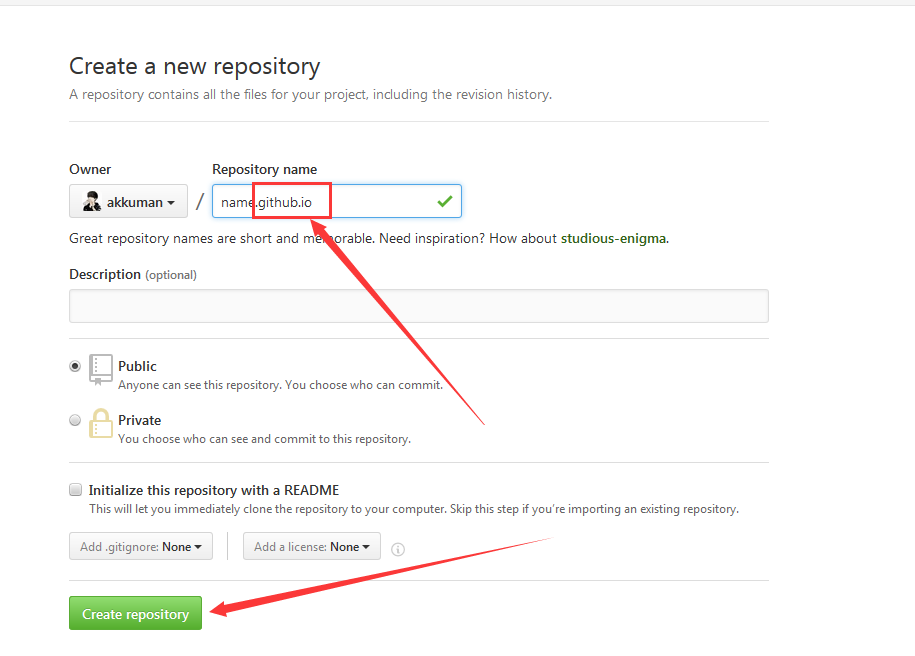Click the Private option label
This screenshot has height=656, width=915.
[x=139, y=420]
